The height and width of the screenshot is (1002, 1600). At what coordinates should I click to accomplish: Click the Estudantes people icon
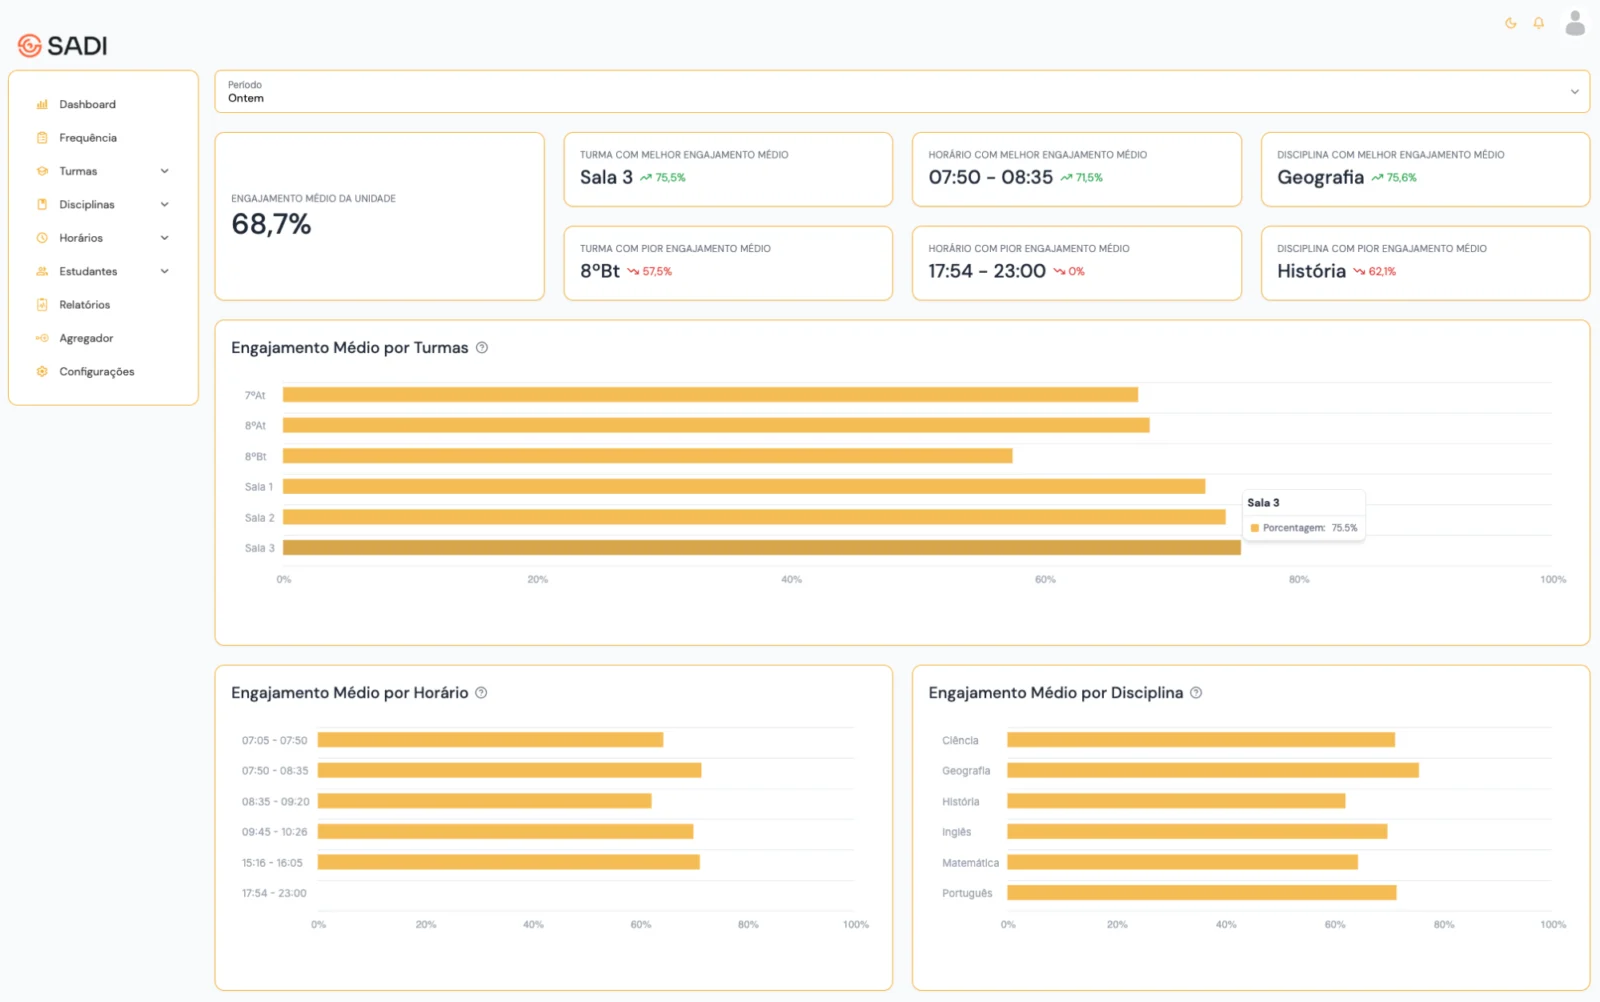[x=42, y=271]
